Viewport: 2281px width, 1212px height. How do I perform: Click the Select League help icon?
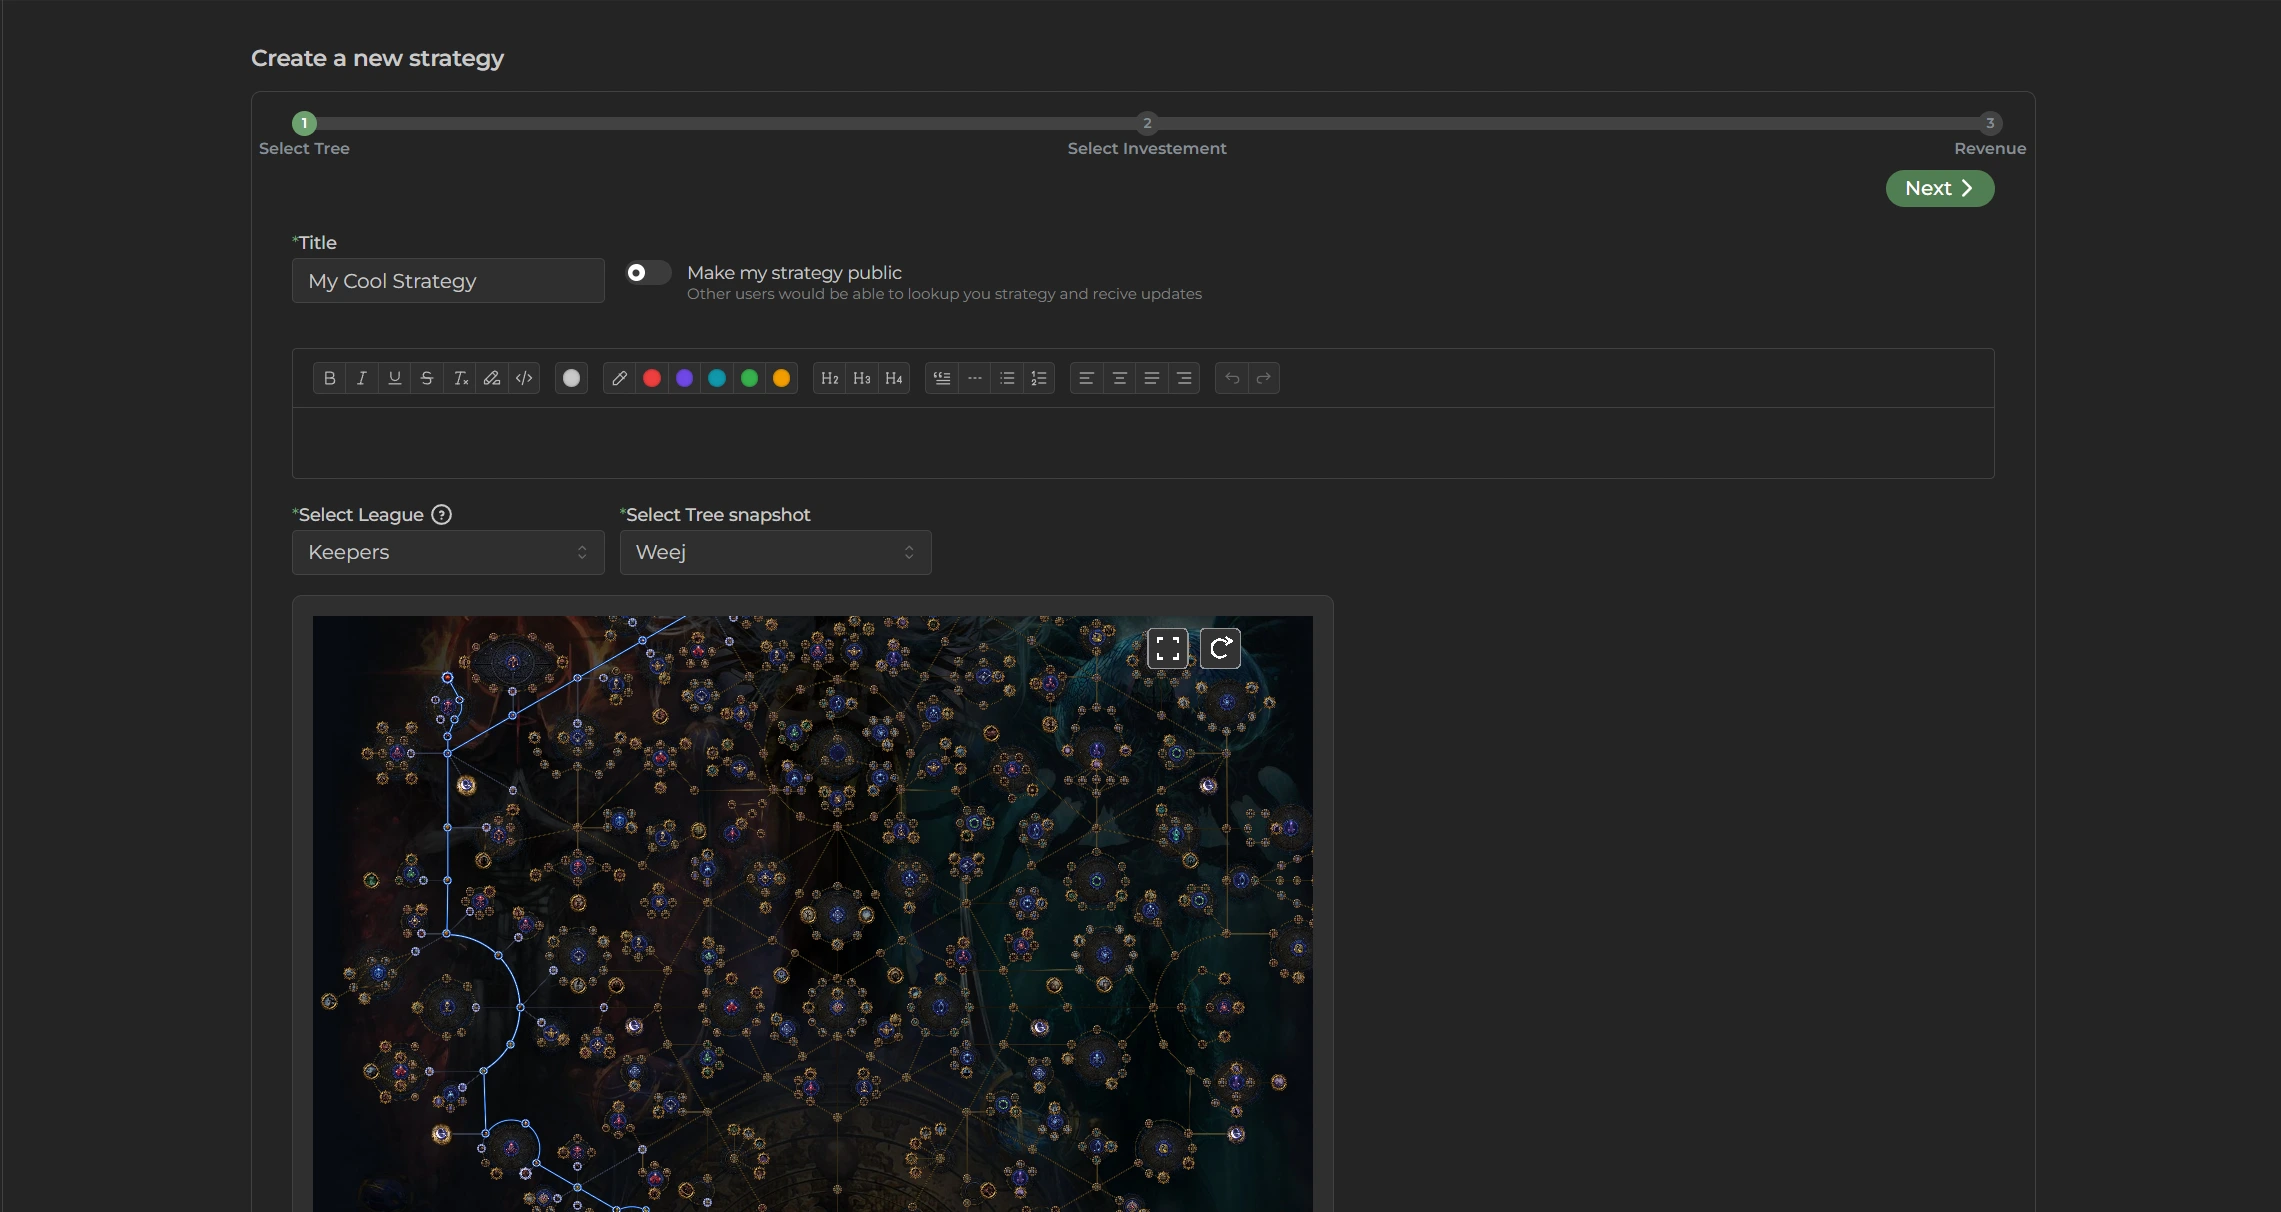(x=441, y=514)
